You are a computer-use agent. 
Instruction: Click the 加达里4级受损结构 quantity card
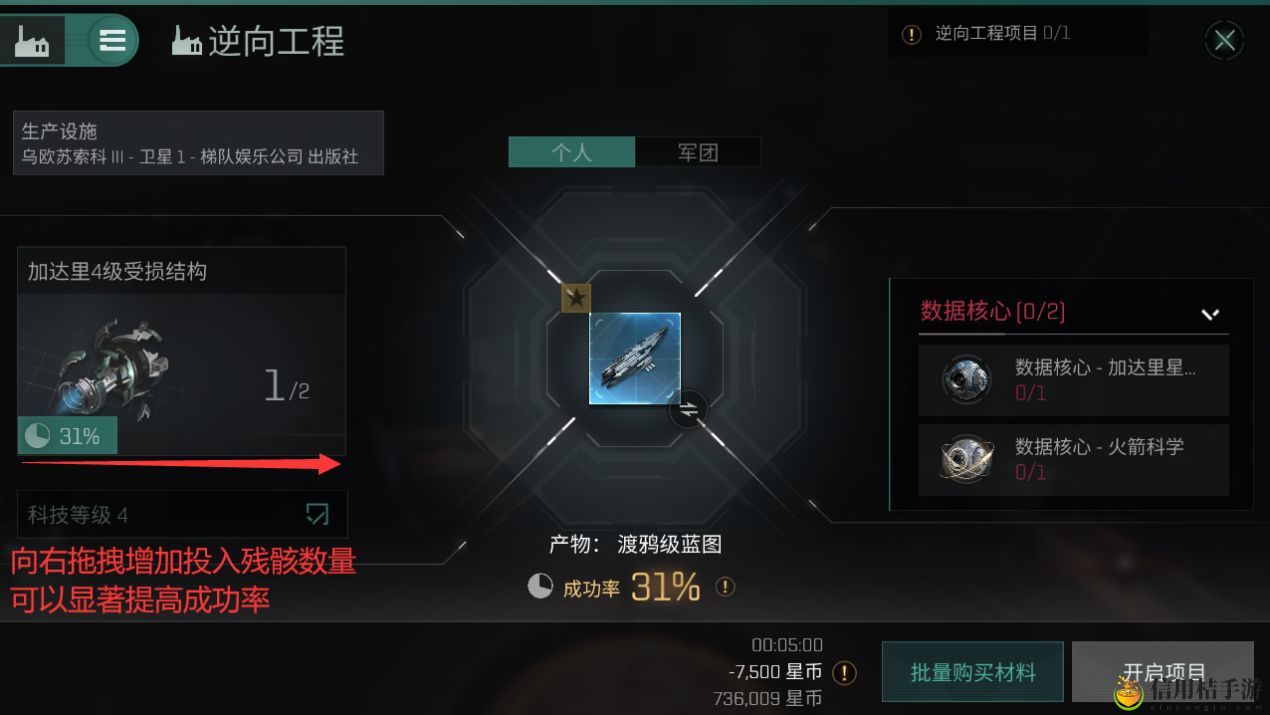(x=182, y=351)
